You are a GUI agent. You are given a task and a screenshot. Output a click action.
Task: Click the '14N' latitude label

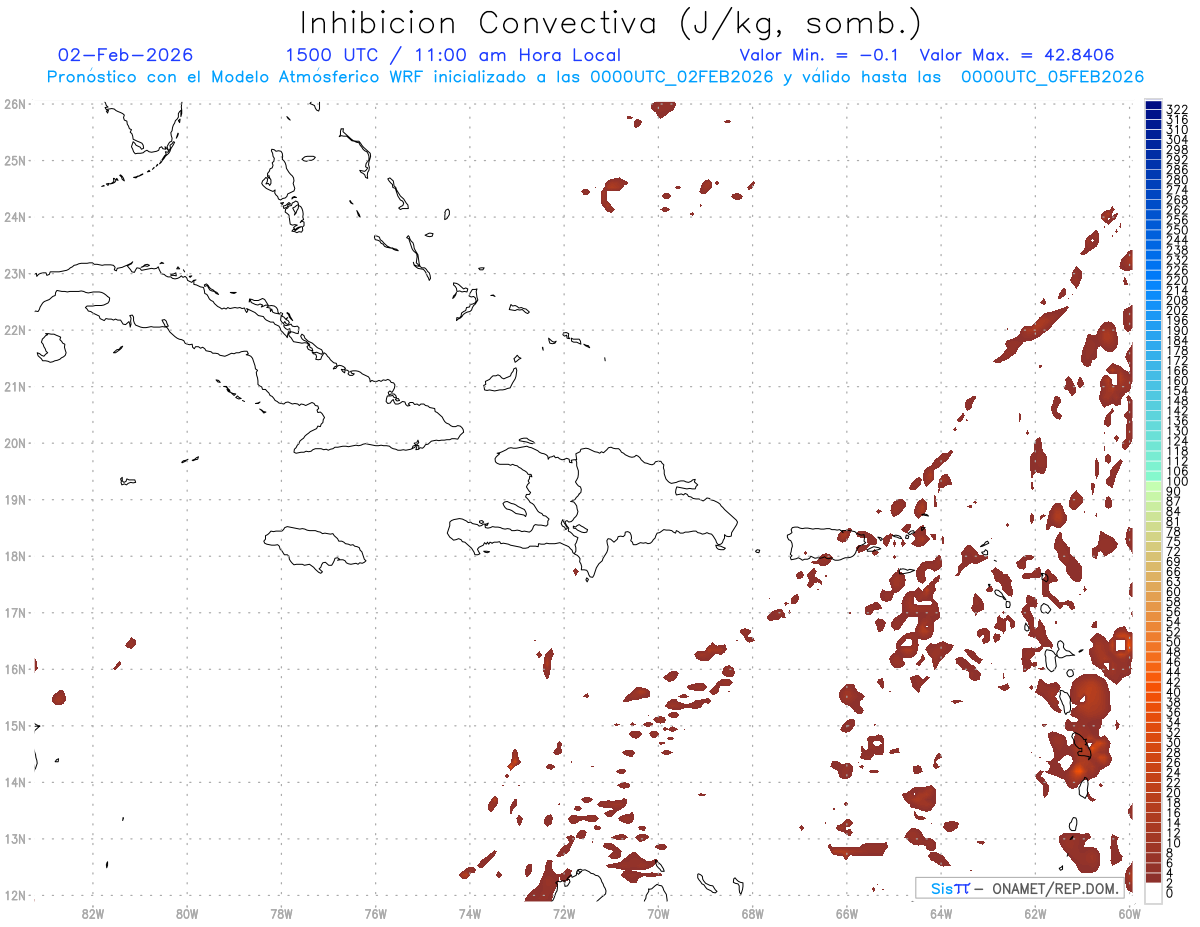[x=15, y=782]
